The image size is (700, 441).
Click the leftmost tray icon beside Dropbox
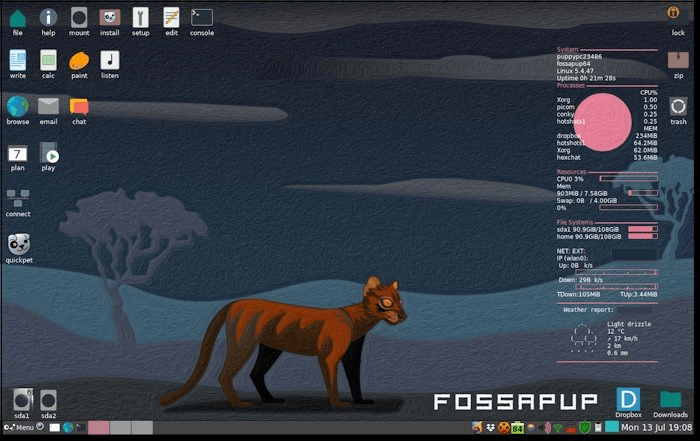(477, 428)
